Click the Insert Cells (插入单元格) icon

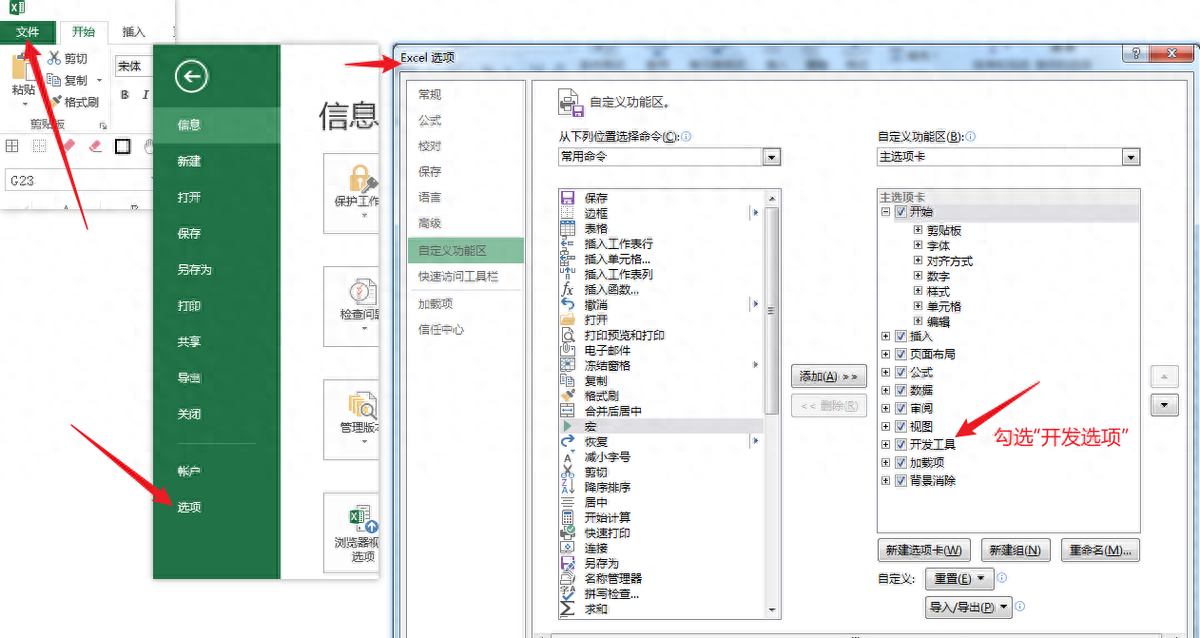[x=567, y=259]
